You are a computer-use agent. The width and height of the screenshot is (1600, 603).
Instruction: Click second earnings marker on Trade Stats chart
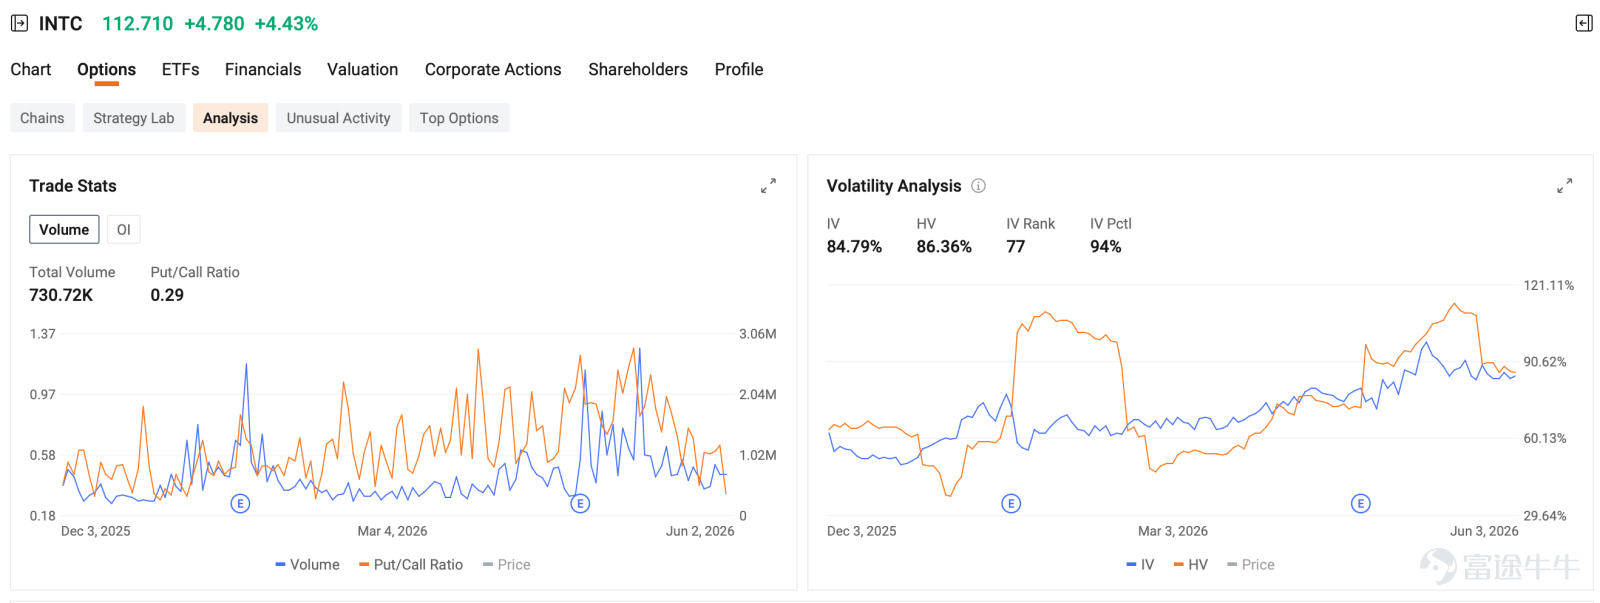point(580,503)
